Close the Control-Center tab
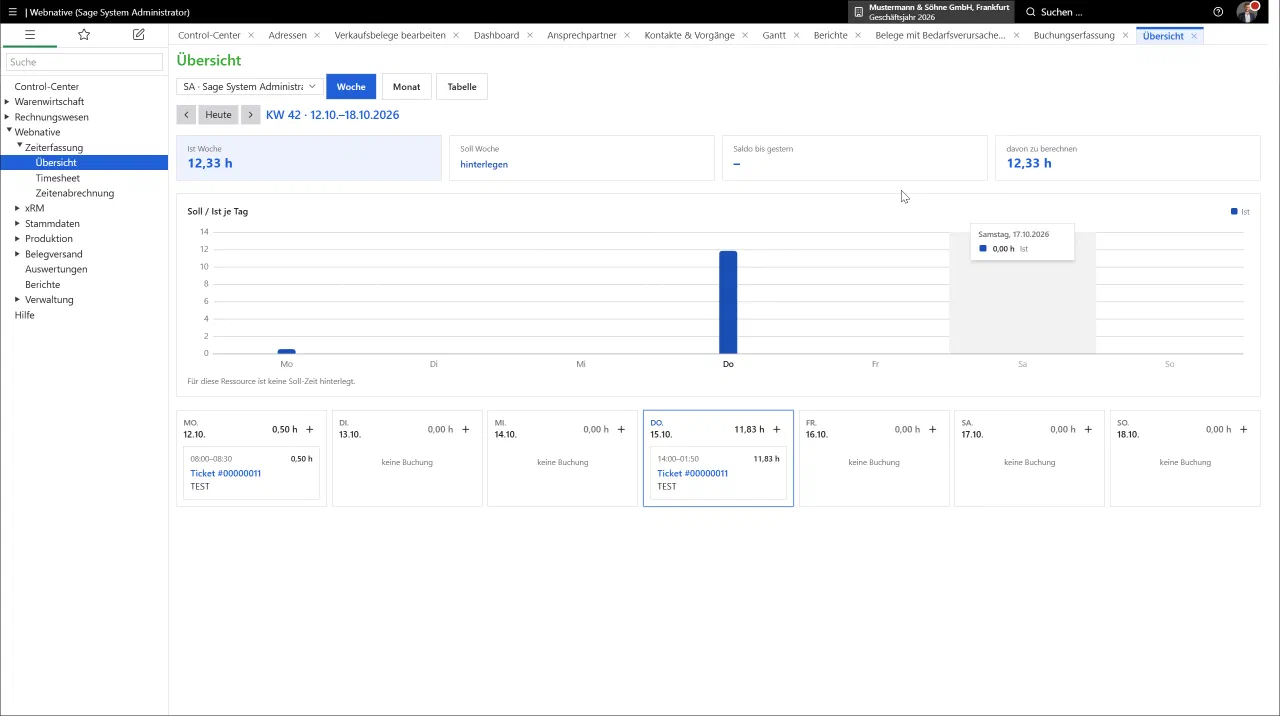This screenshot has width=1280, height=716. coord(251,35)
